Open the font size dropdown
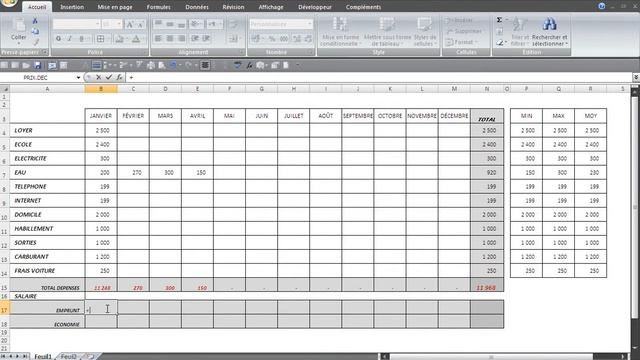 click(119, 24)
